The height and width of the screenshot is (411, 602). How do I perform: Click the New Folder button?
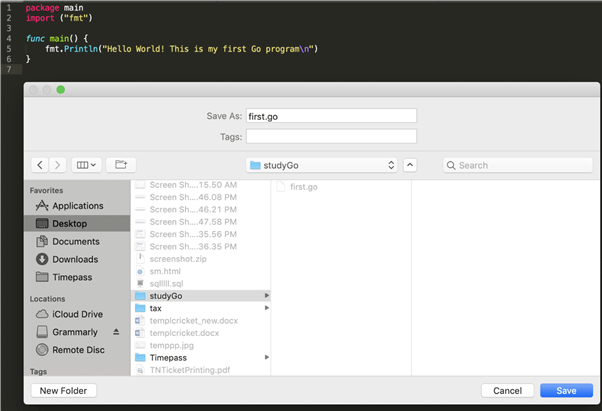(x=64, y=391)
